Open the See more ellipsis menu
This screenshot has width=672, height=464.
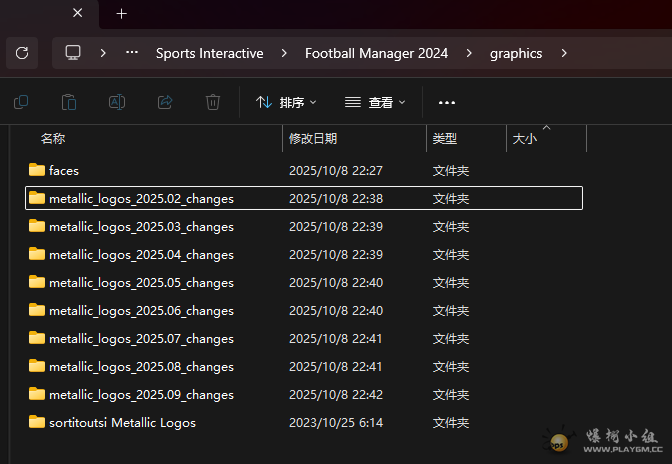(447, 103)
